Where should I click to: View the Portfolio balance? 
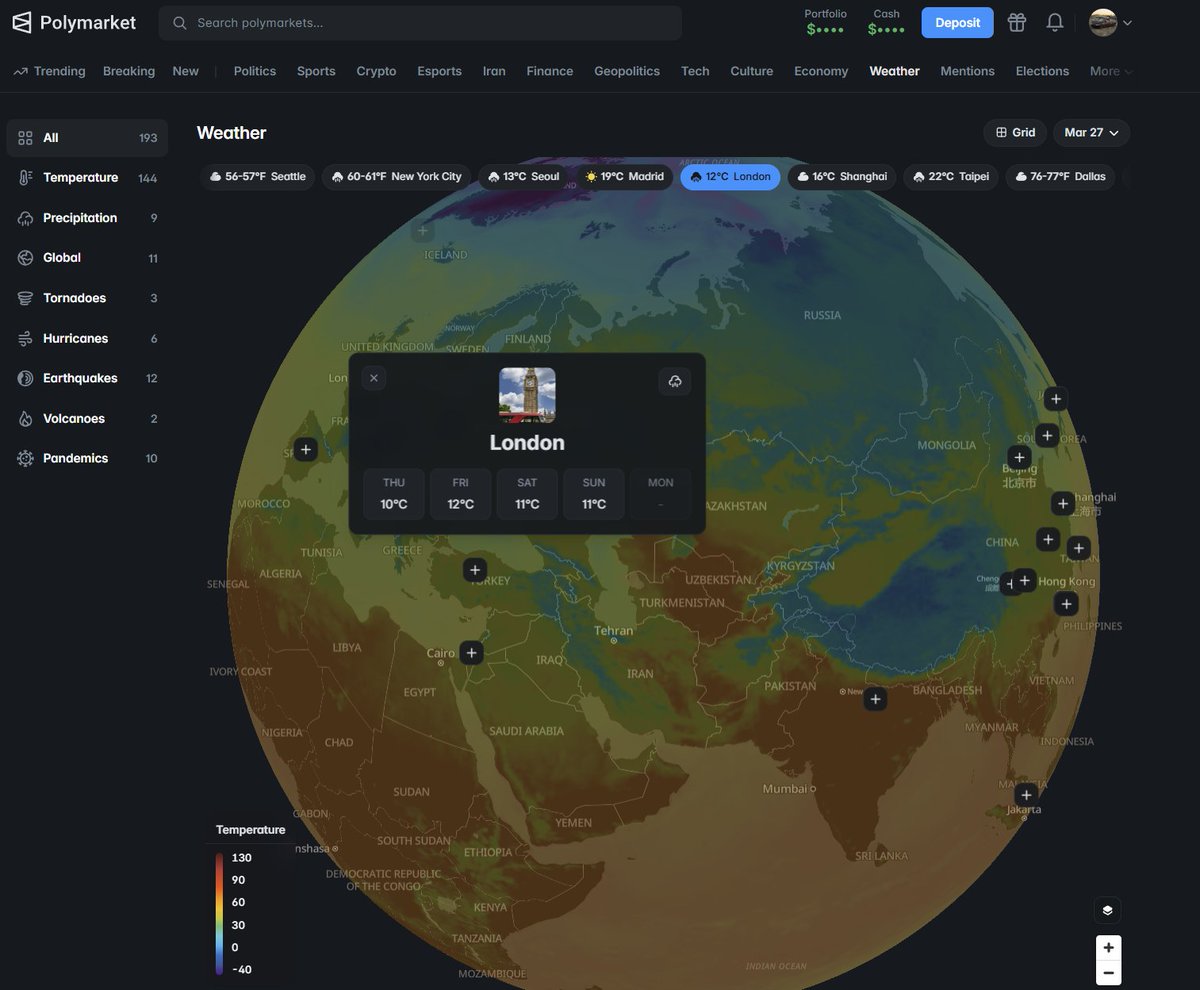825,22
